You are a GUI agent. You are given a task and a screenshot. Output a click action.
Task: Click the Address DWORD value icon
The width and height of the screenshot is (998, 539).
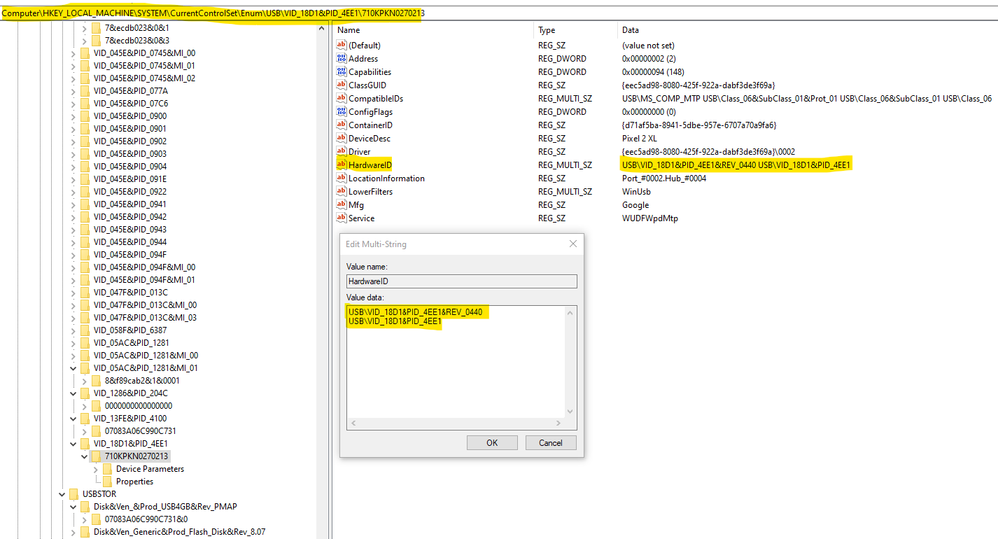pos(341,59)
